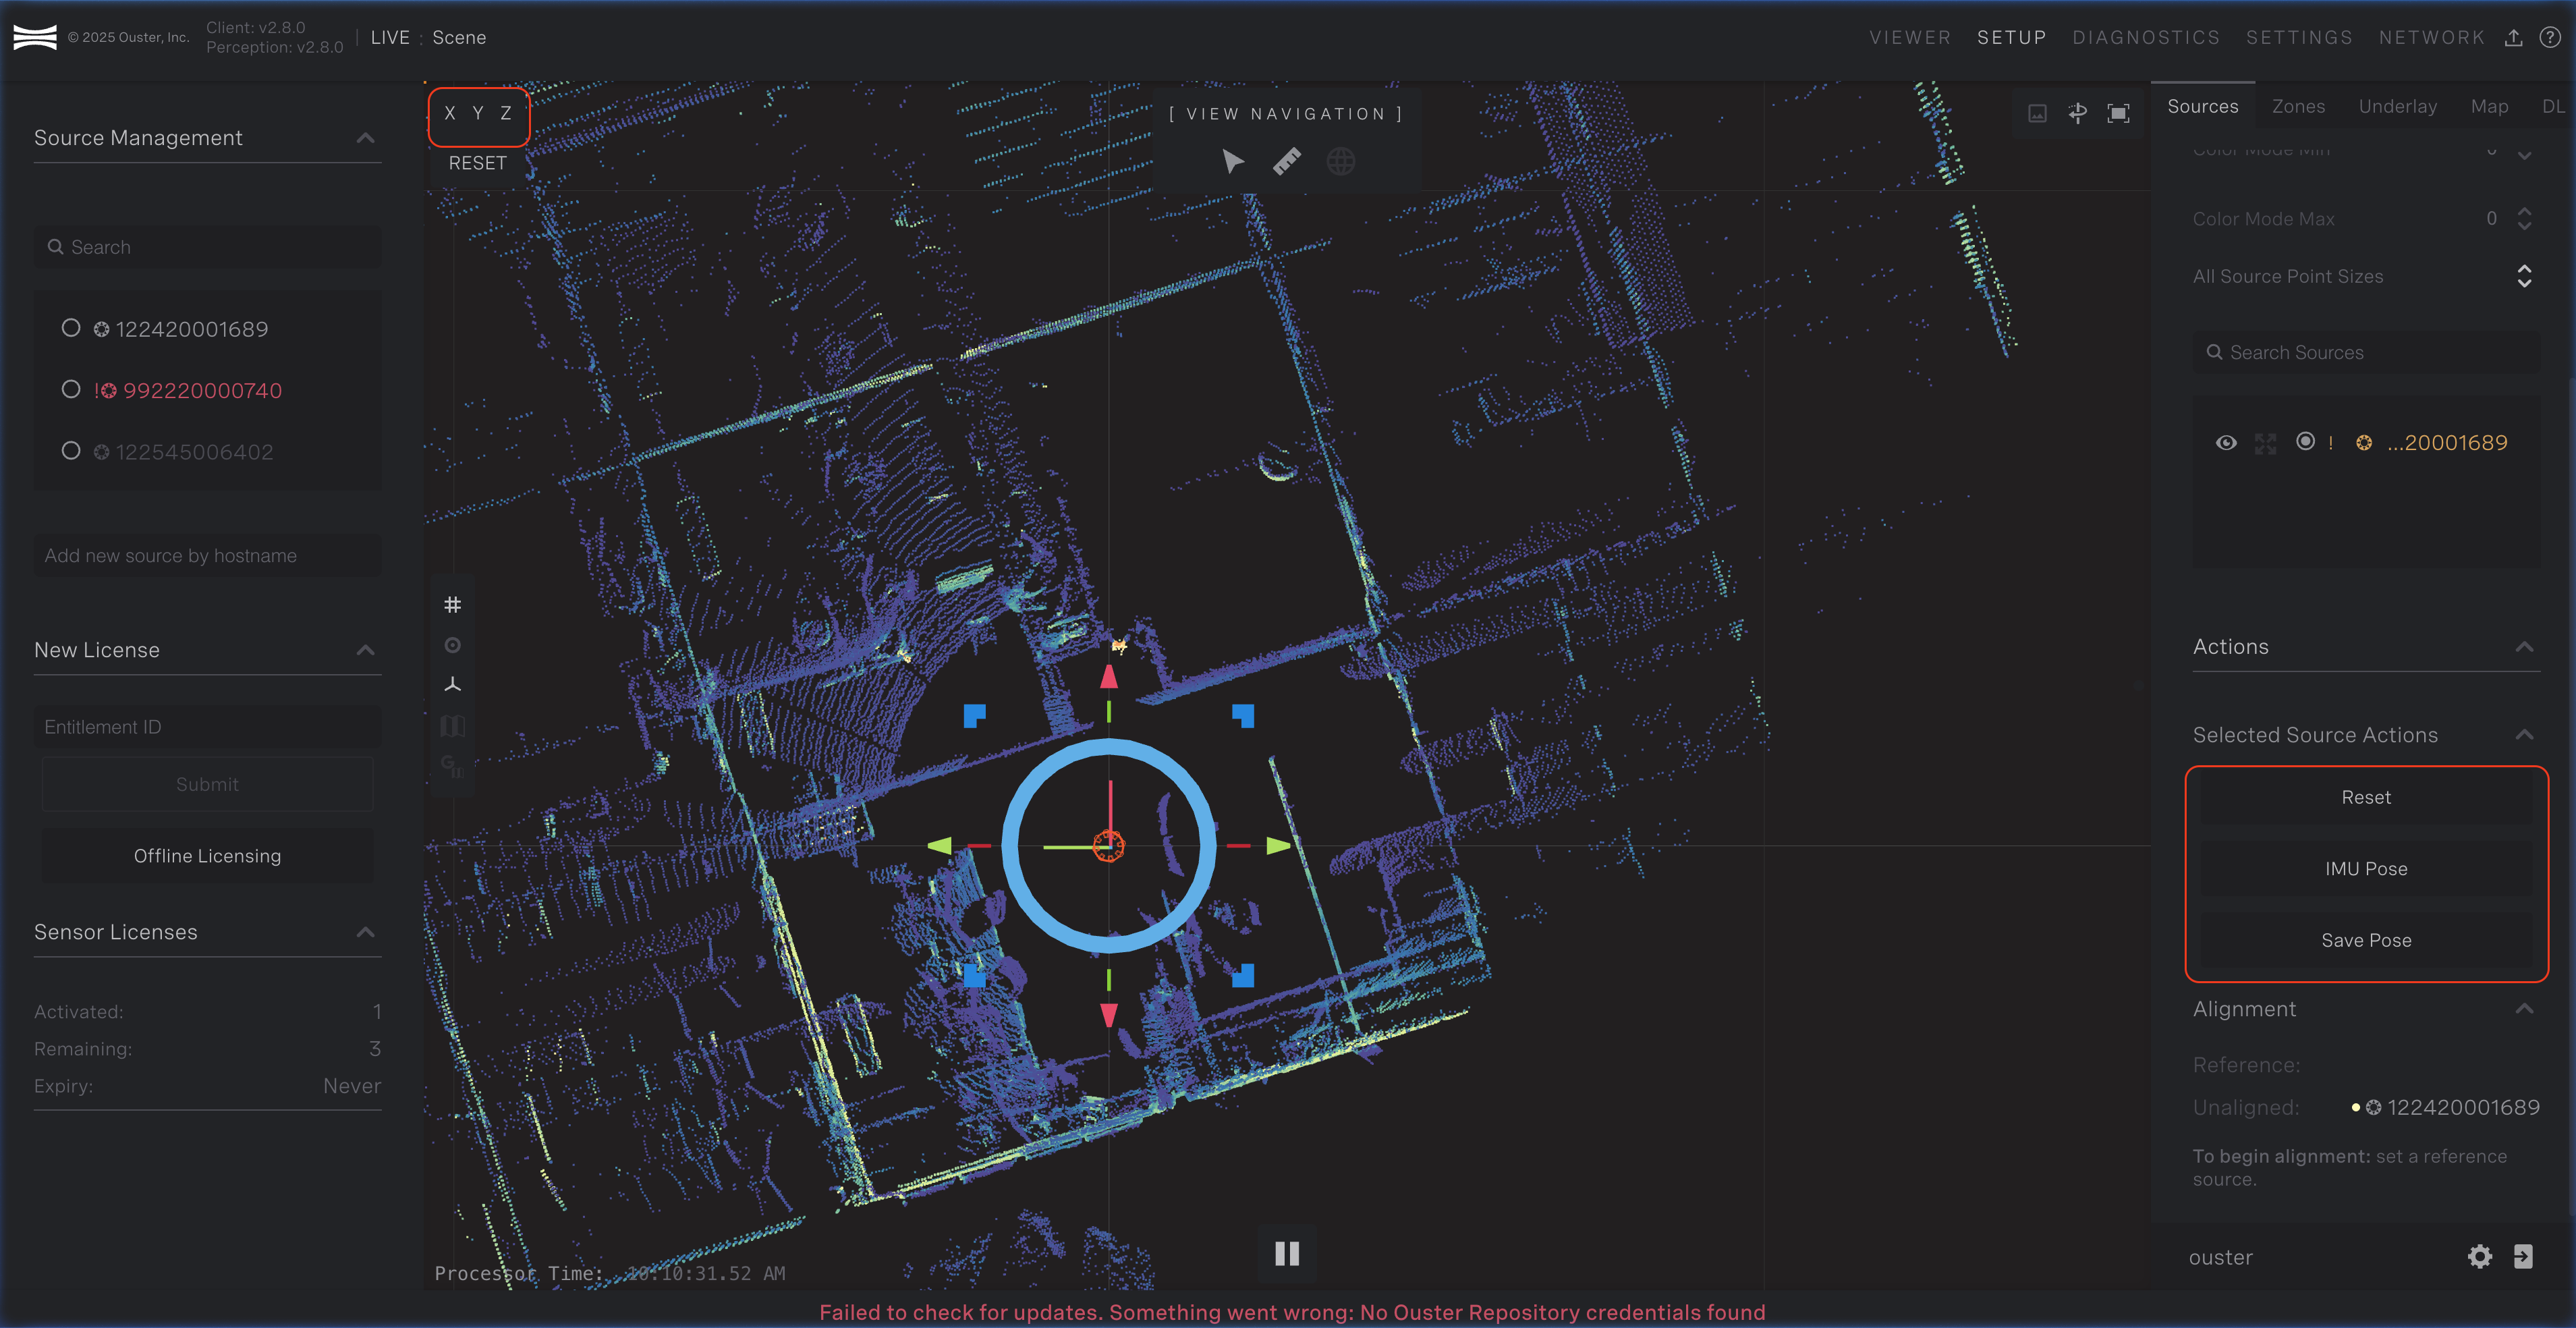Click the logout icon beside ouster
This screenshot has width=2576, height=1328.
pyautogui.click(x=2522, y=1256)
